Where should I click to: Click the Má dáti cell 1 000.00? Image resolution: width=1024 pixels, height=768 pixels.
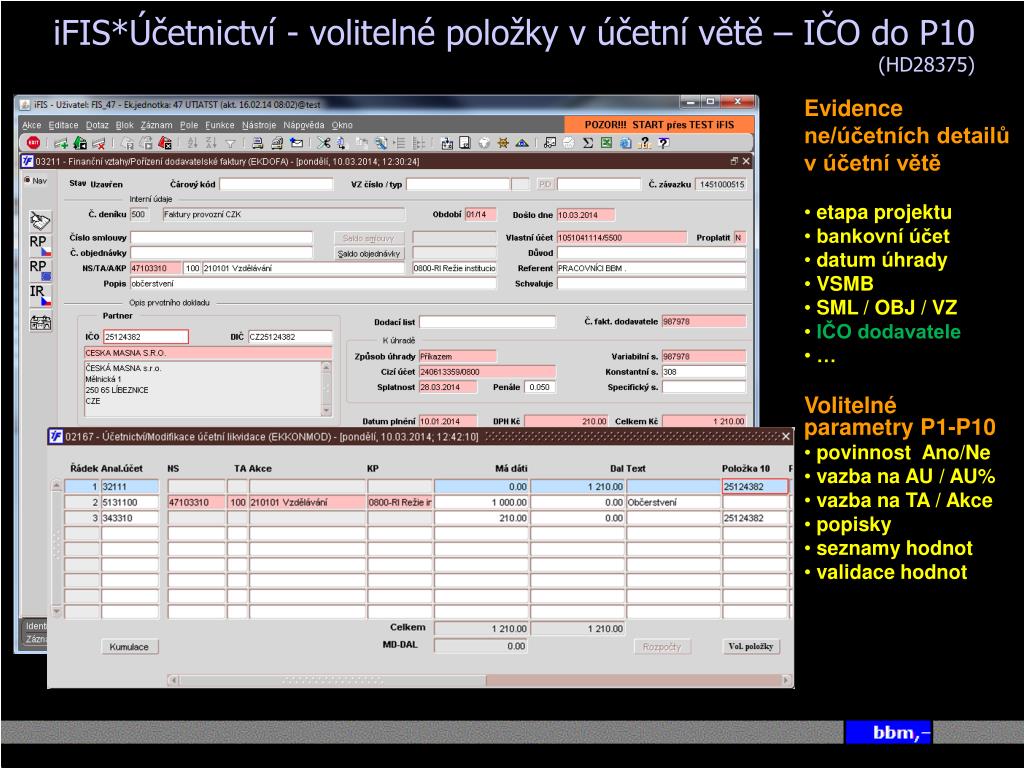click(x=481, y=502)
